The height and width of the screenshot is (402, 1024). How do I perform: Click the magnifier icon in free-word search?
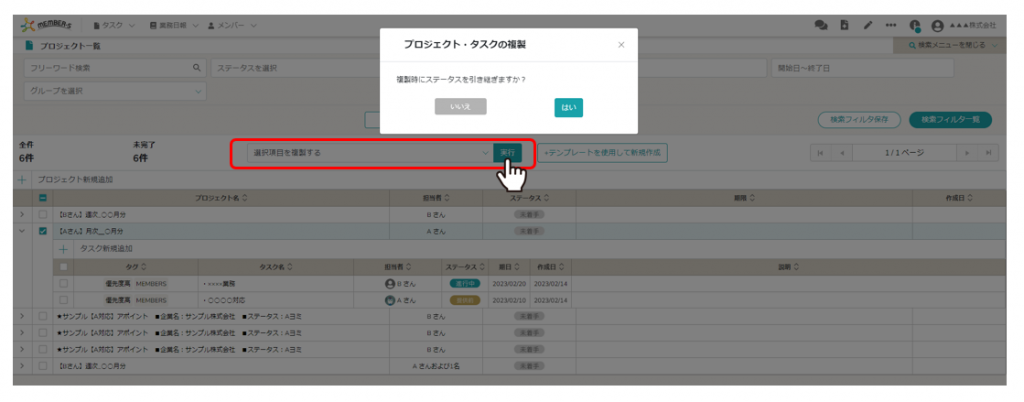[196, 68]
